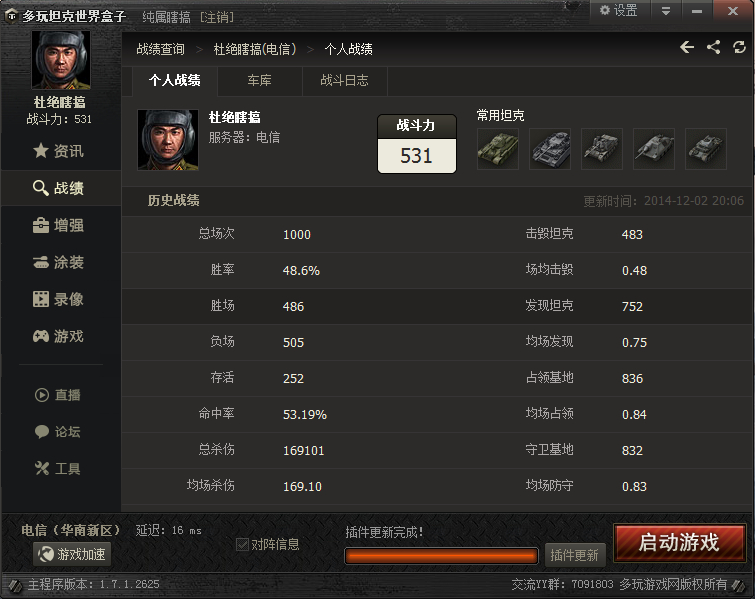The height and width of the screenshot is (599, 755).
Task: Click the back arrow icon
Action: [x=687, y=47]
